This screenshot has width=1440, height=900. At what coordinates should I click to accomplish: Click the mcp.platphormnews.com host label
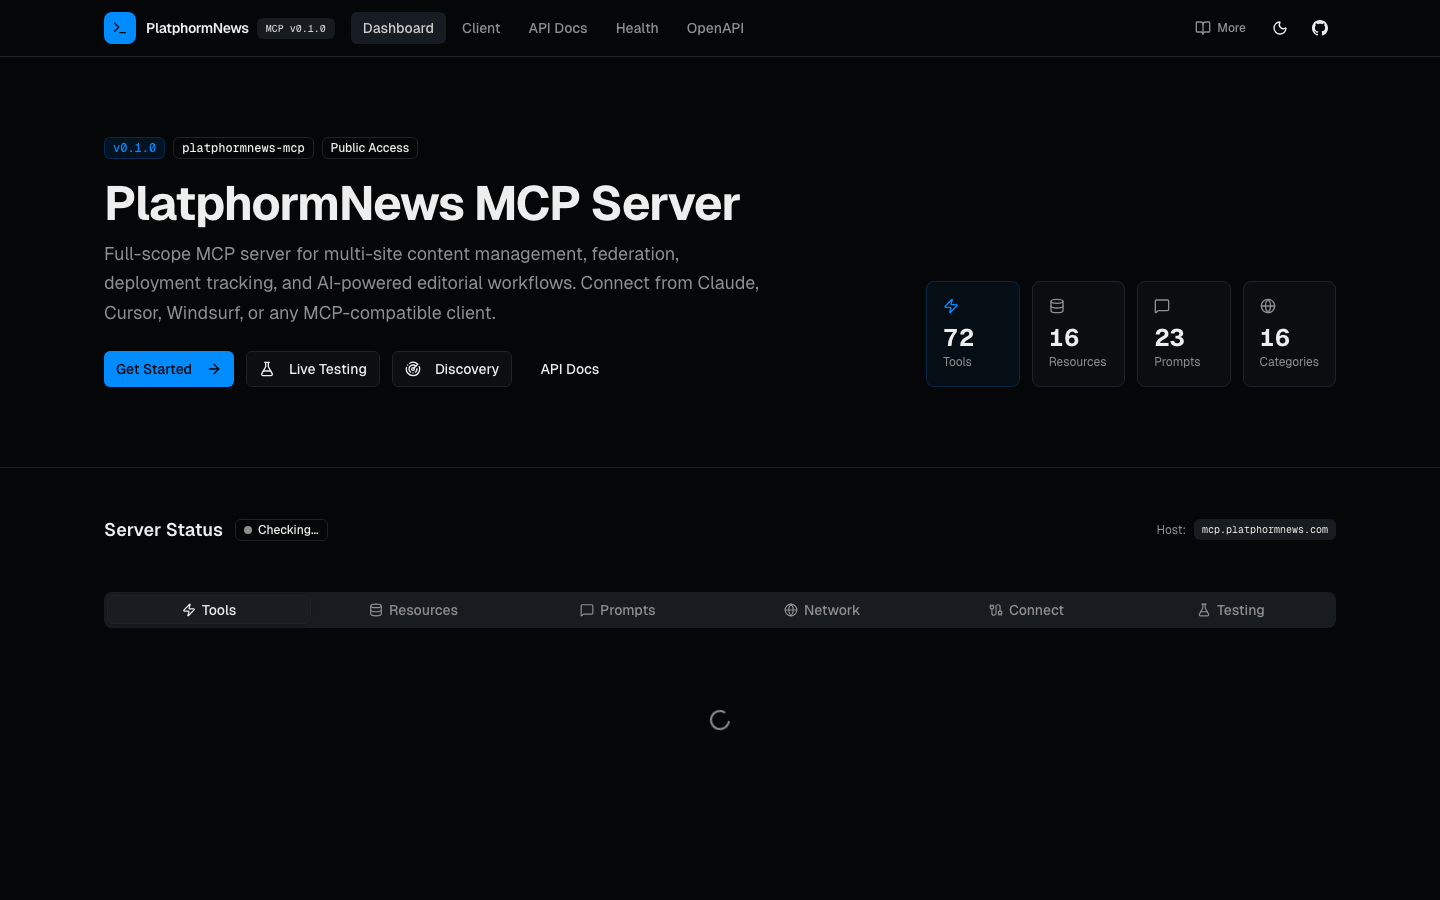click(1265, 530)
